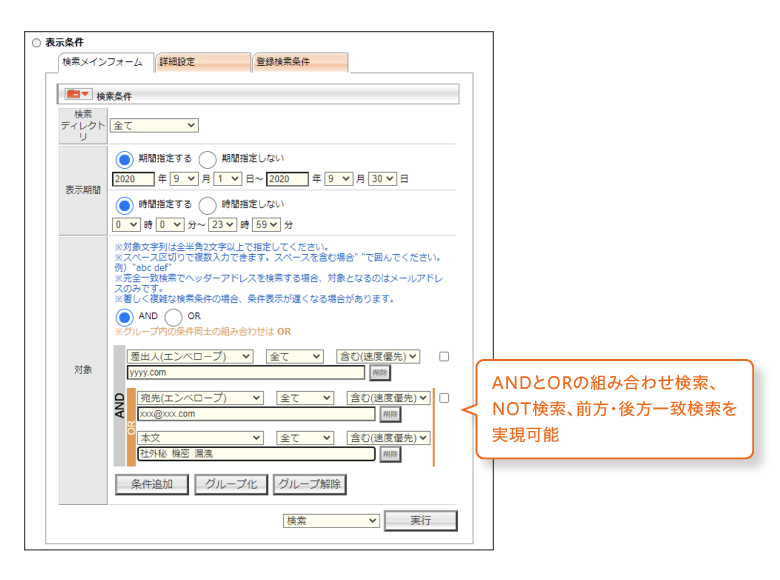Click the xxx@xxx.com text field
The height and width of the screenshot is (580, 780).
[256, 414]
